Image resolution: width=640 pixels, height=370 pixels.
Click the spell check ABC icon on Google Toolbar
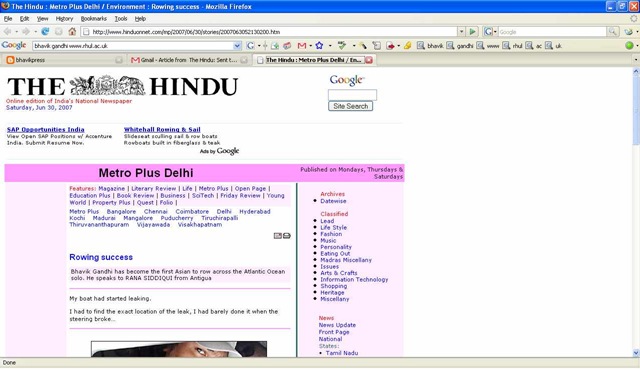pos(342,46)
